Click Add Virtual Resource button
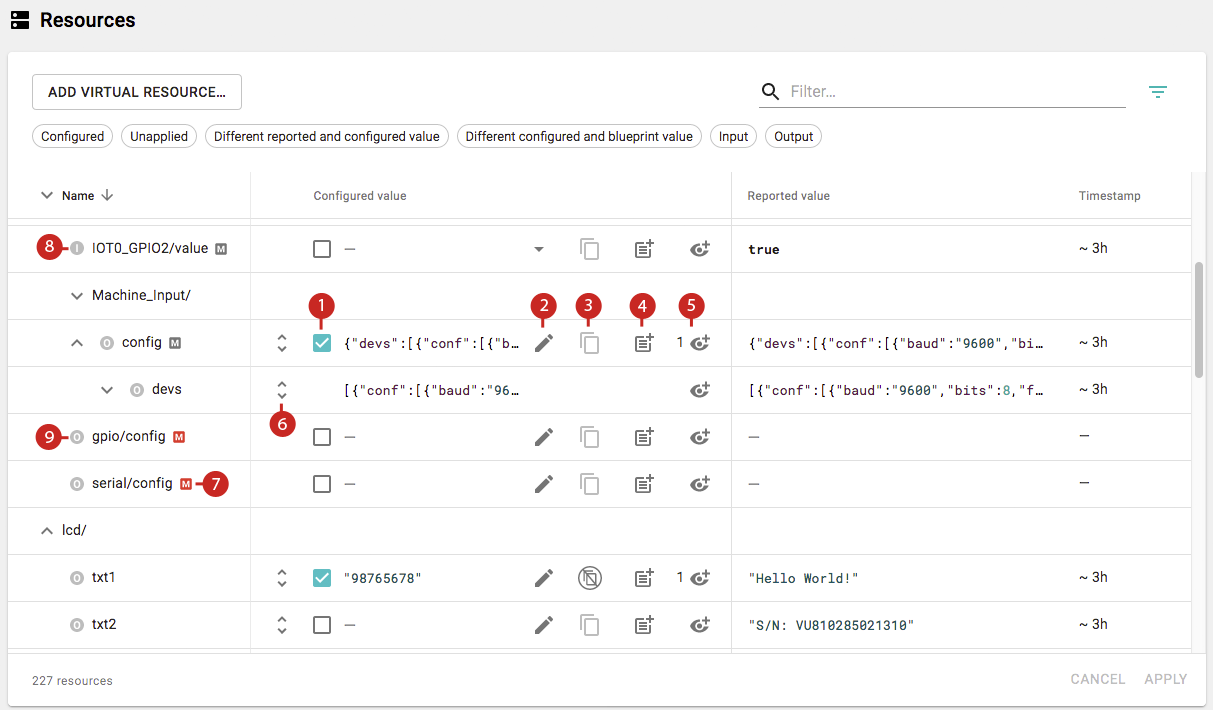 coord(137,92)
